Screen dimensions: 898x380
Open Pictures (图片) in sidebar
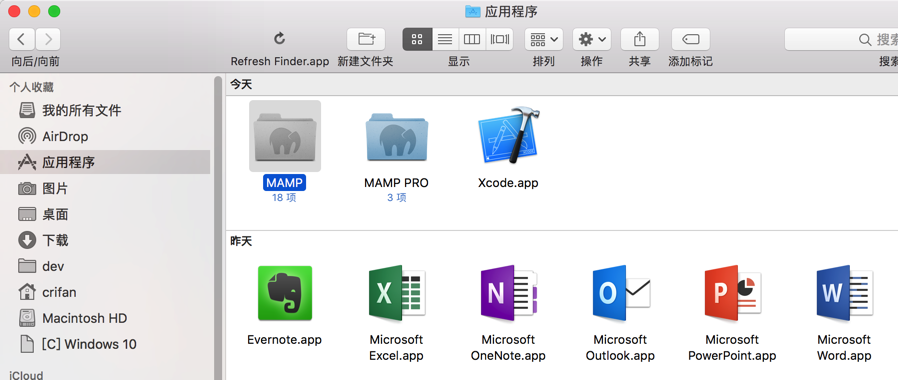[x=105, y=188]
